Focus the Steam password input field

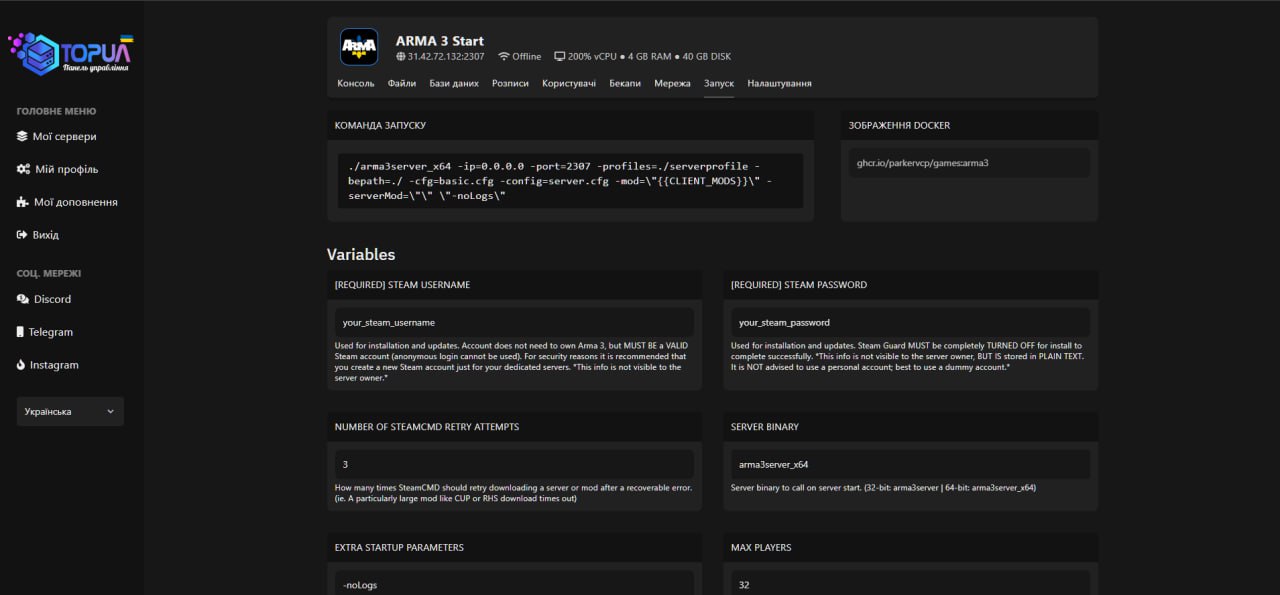coord(910,323)
